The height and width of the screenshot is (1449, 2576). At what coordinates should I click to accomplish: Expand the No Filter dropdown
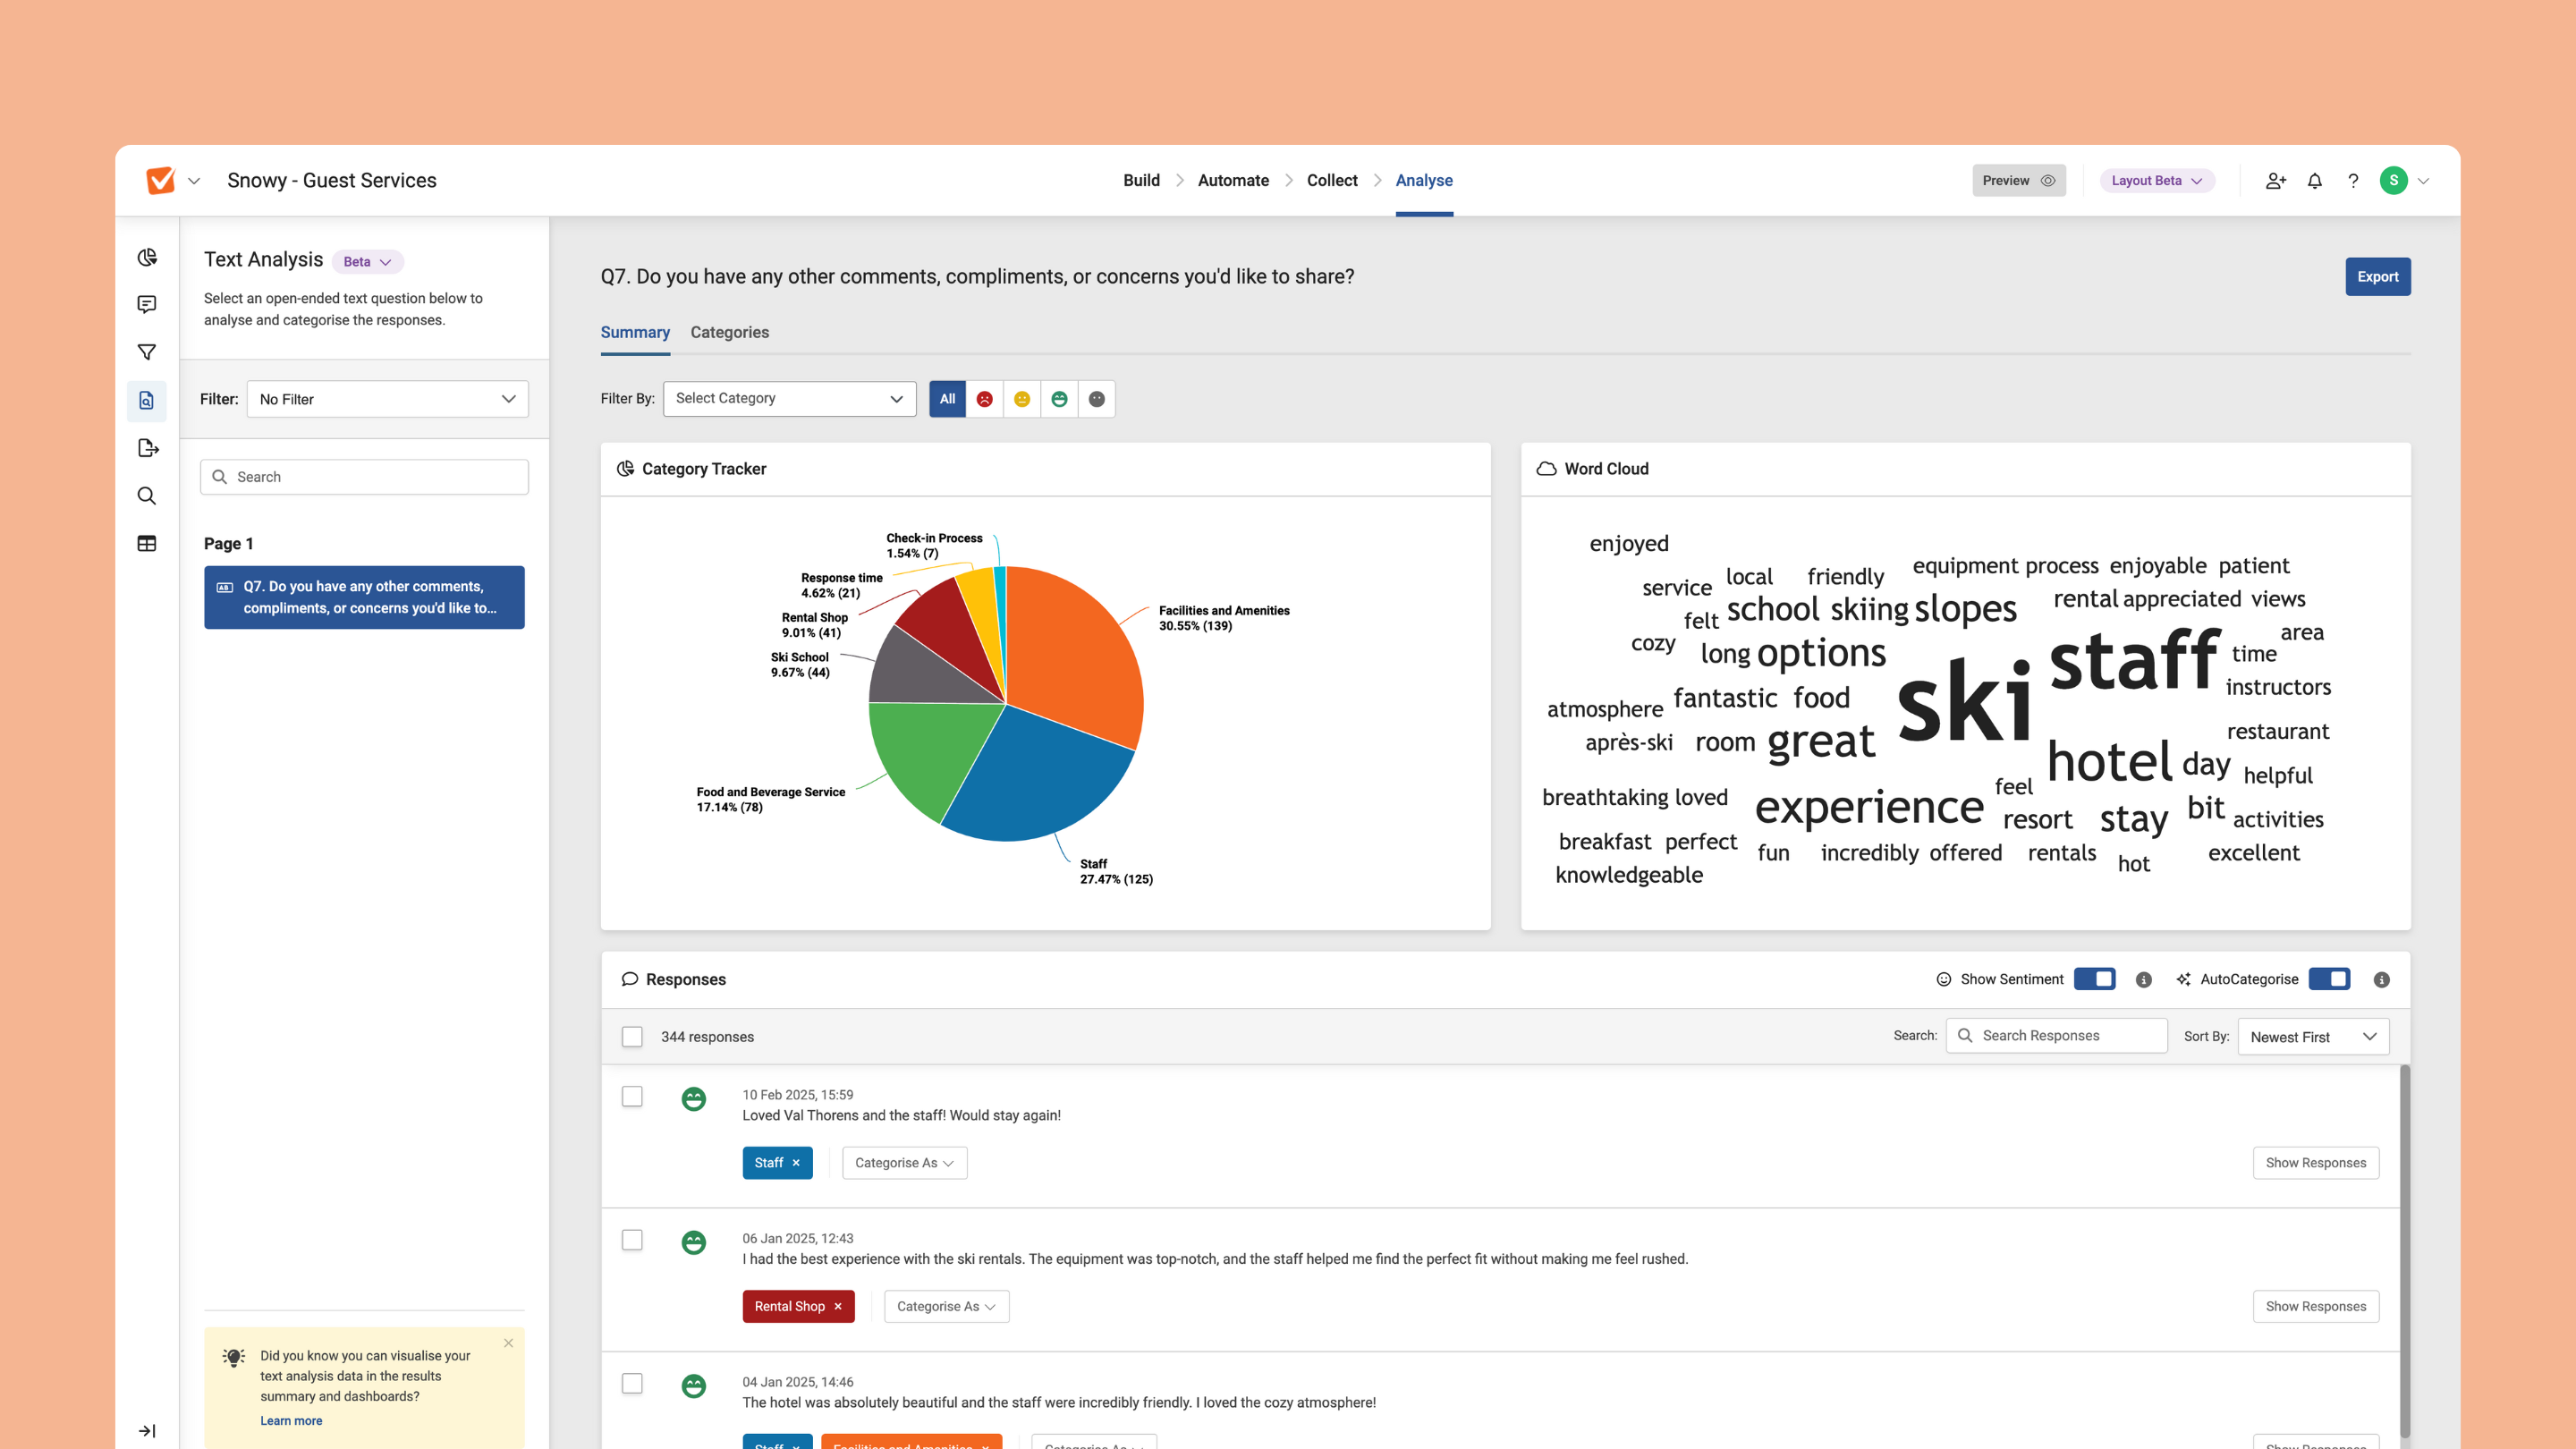click(x=387, y=399)
